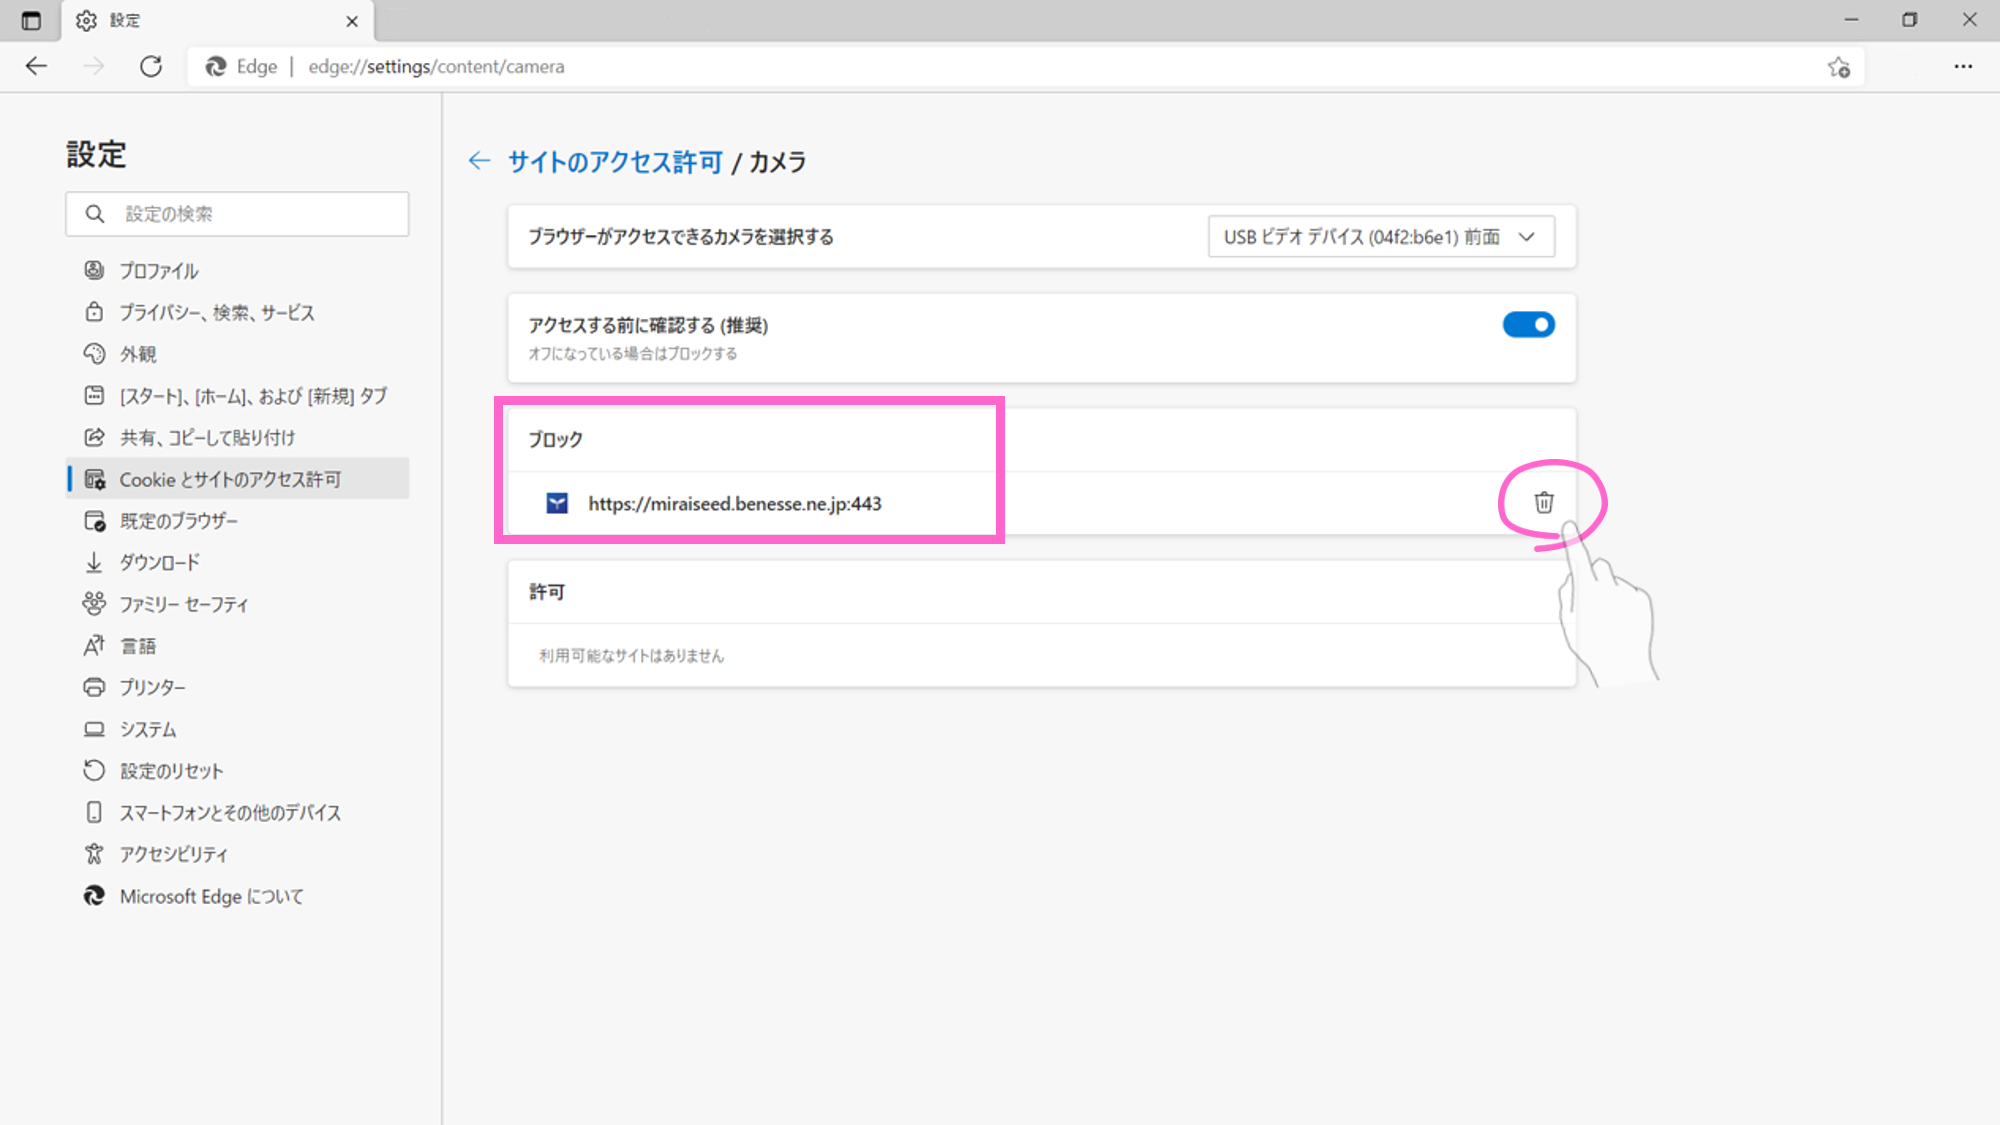Screen dimensions: 2000x1125
Task: Close the 設定 tab
Action: 352,21
